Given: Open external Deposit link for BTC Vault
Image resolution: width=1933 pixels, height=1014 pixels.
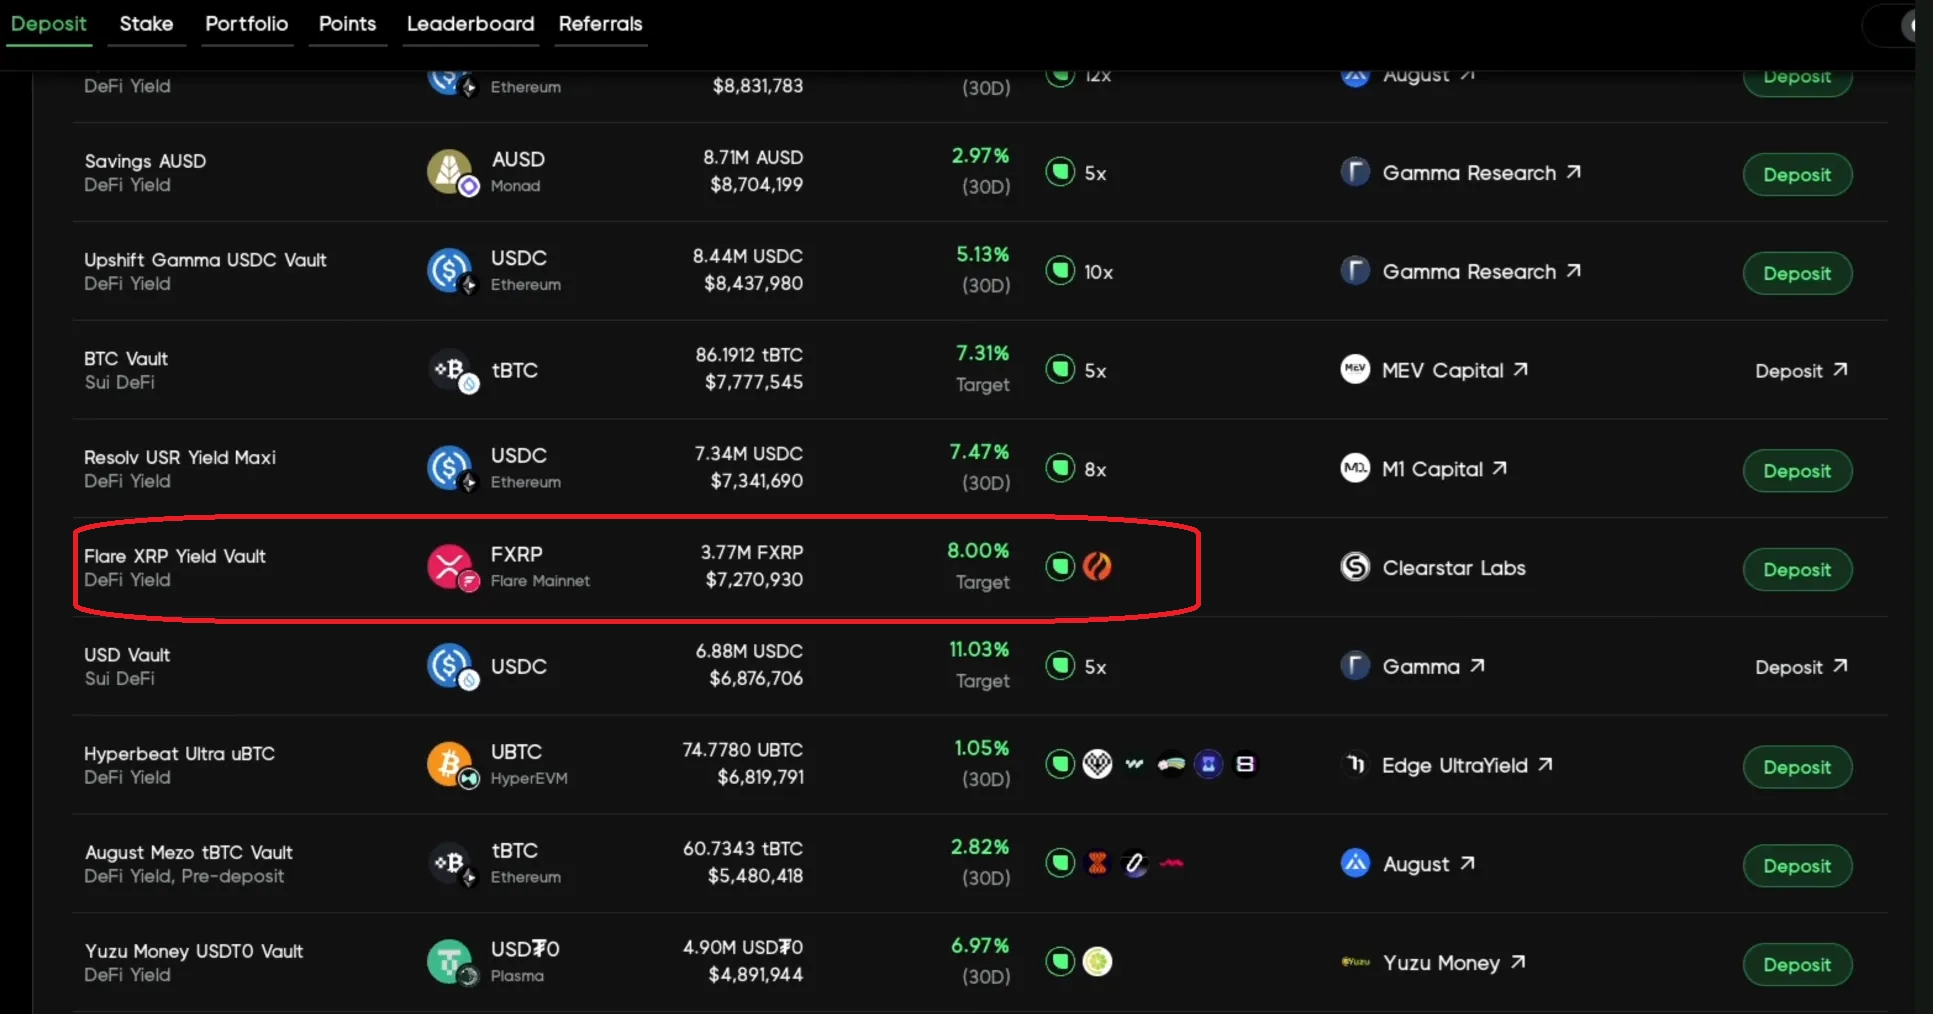Looking at the screenshot, I should (x=1801, y=371).
